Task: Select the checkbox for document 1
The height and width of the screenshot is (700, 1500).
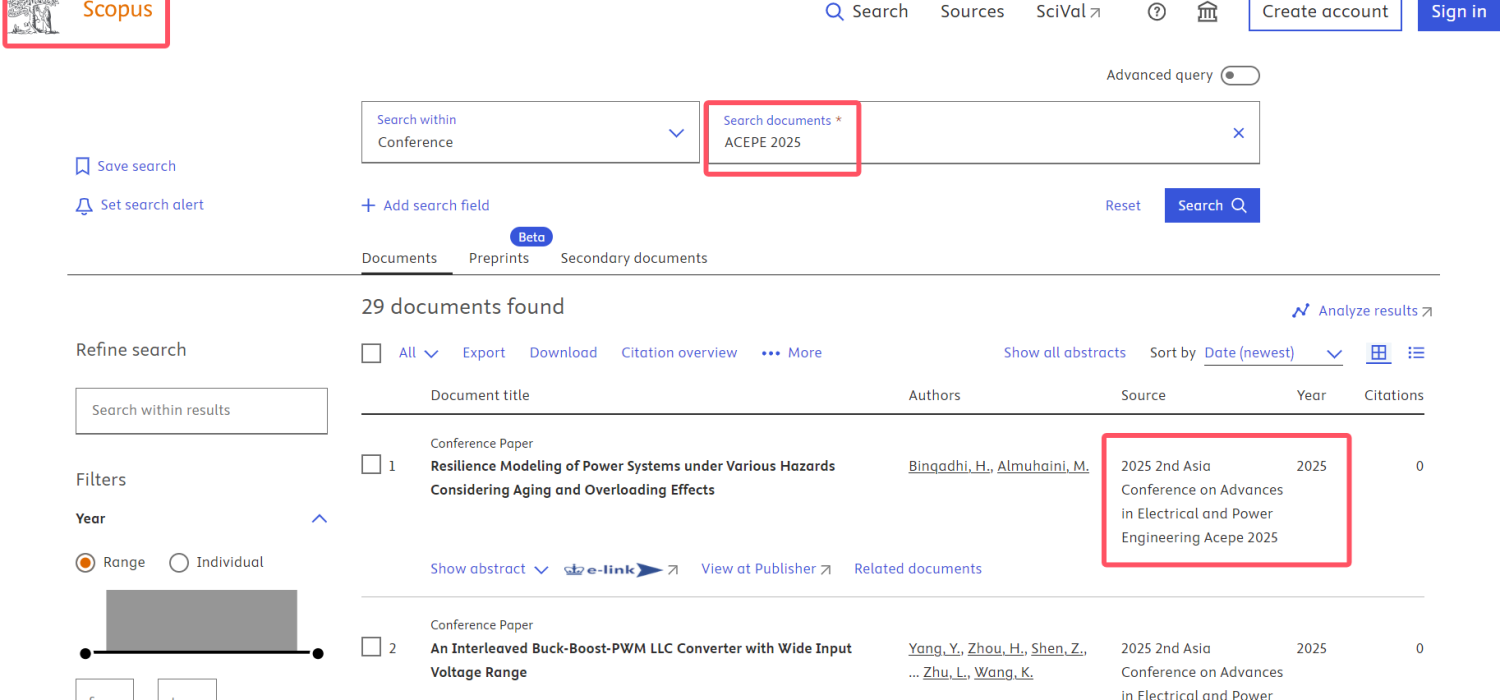Action: pos(371,465)
